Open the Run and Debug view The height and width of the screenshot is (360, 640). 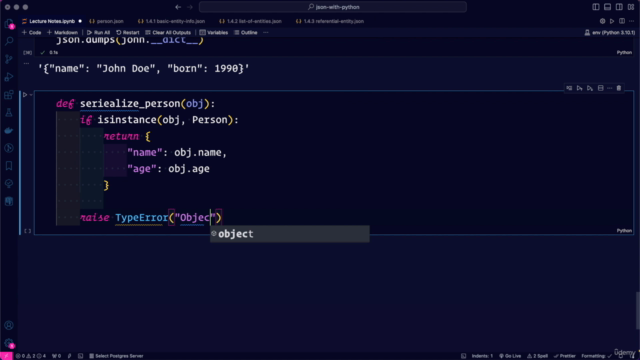[9, 77]
